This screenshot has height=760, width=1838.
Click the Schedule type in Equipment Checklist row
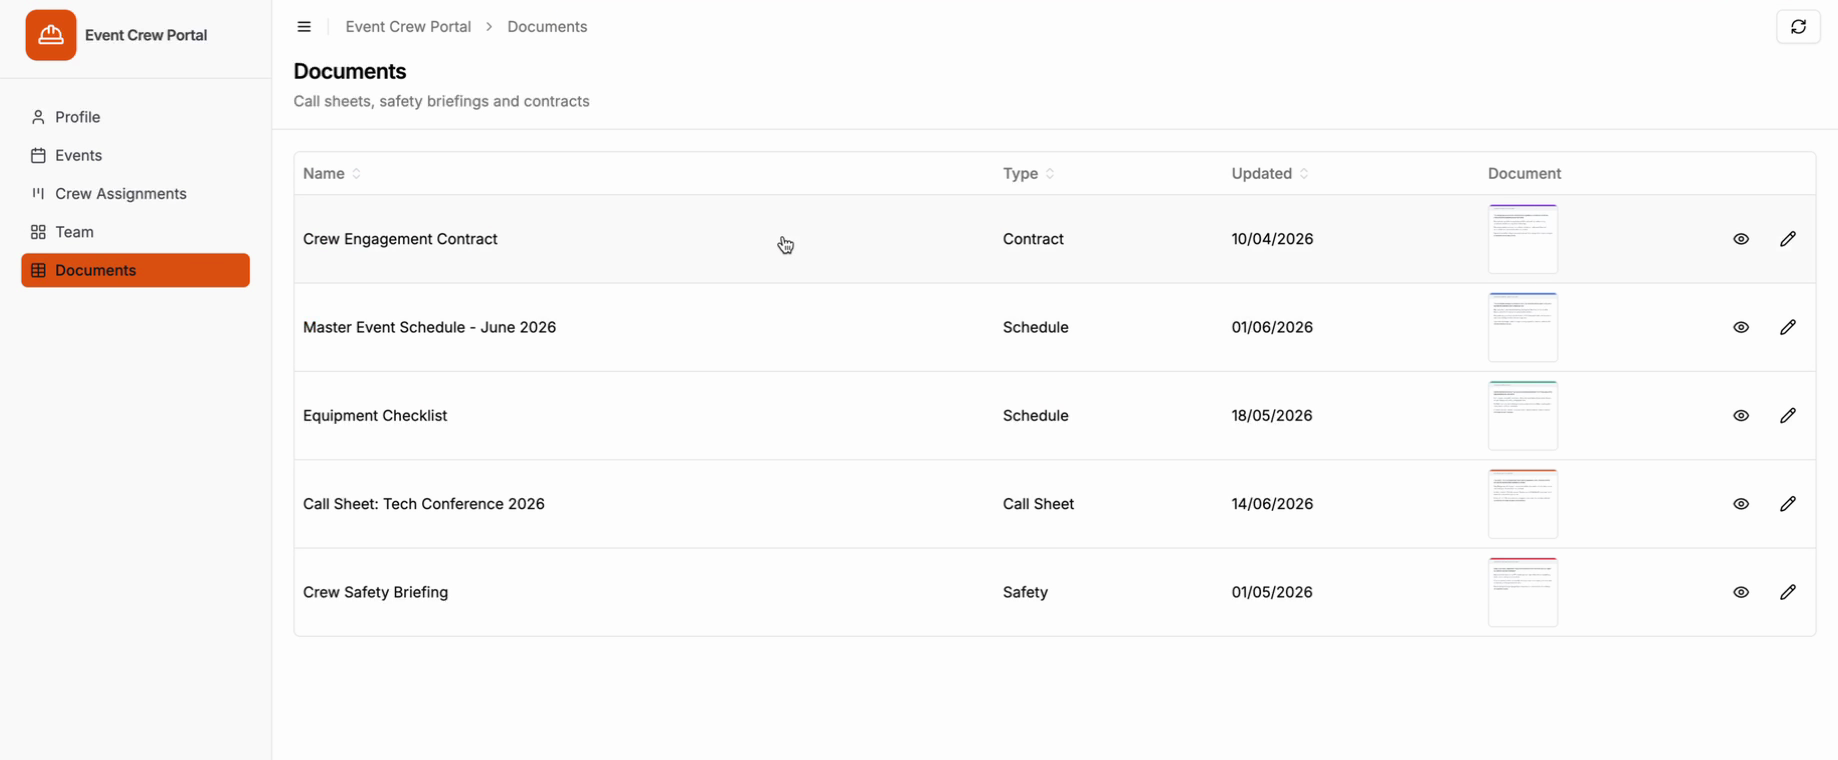pos(1035,416)
